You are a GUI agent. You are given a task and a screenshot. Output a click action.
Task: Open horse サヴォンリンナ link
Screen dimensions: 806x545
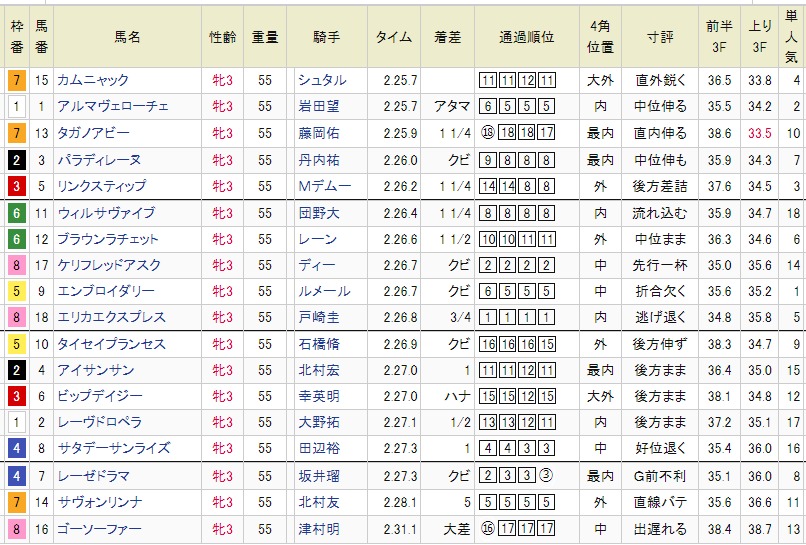(x=100, y=502)
